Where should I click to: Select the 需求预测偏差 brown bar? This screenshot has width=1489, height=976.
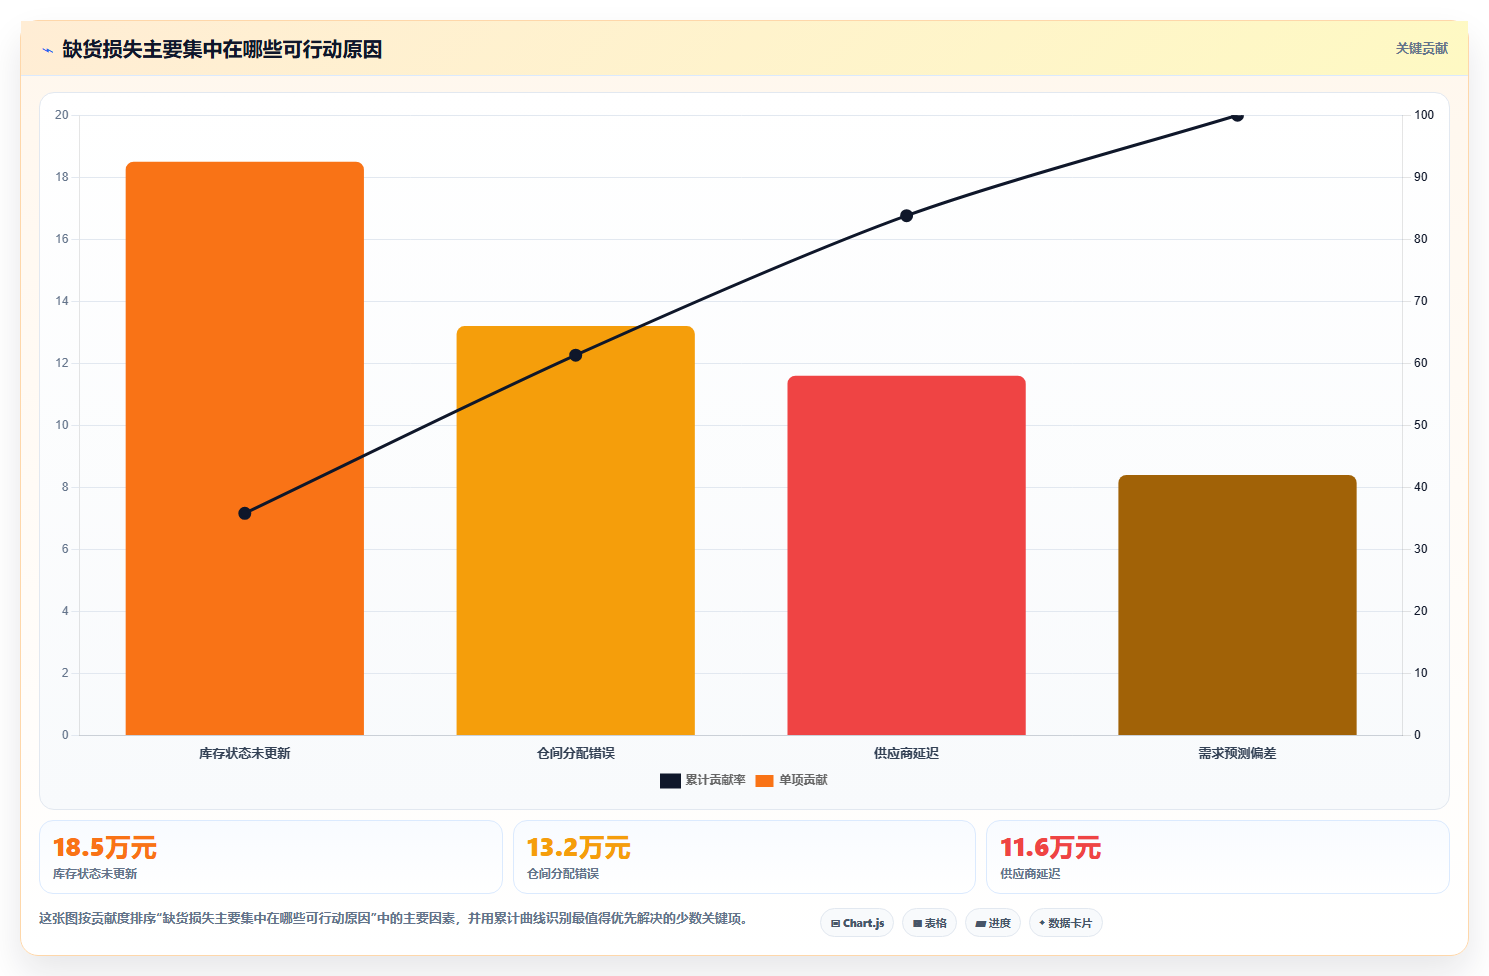(x=1237, y=605)
